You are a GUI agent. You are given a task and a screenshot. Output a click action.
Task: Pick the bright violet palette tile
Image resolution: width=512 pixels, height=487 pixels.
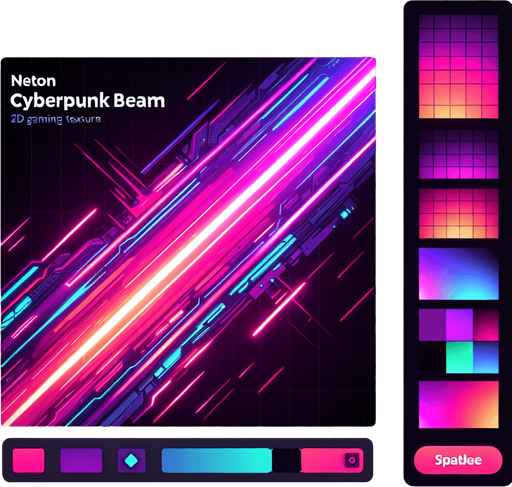[x=459, y=325]
